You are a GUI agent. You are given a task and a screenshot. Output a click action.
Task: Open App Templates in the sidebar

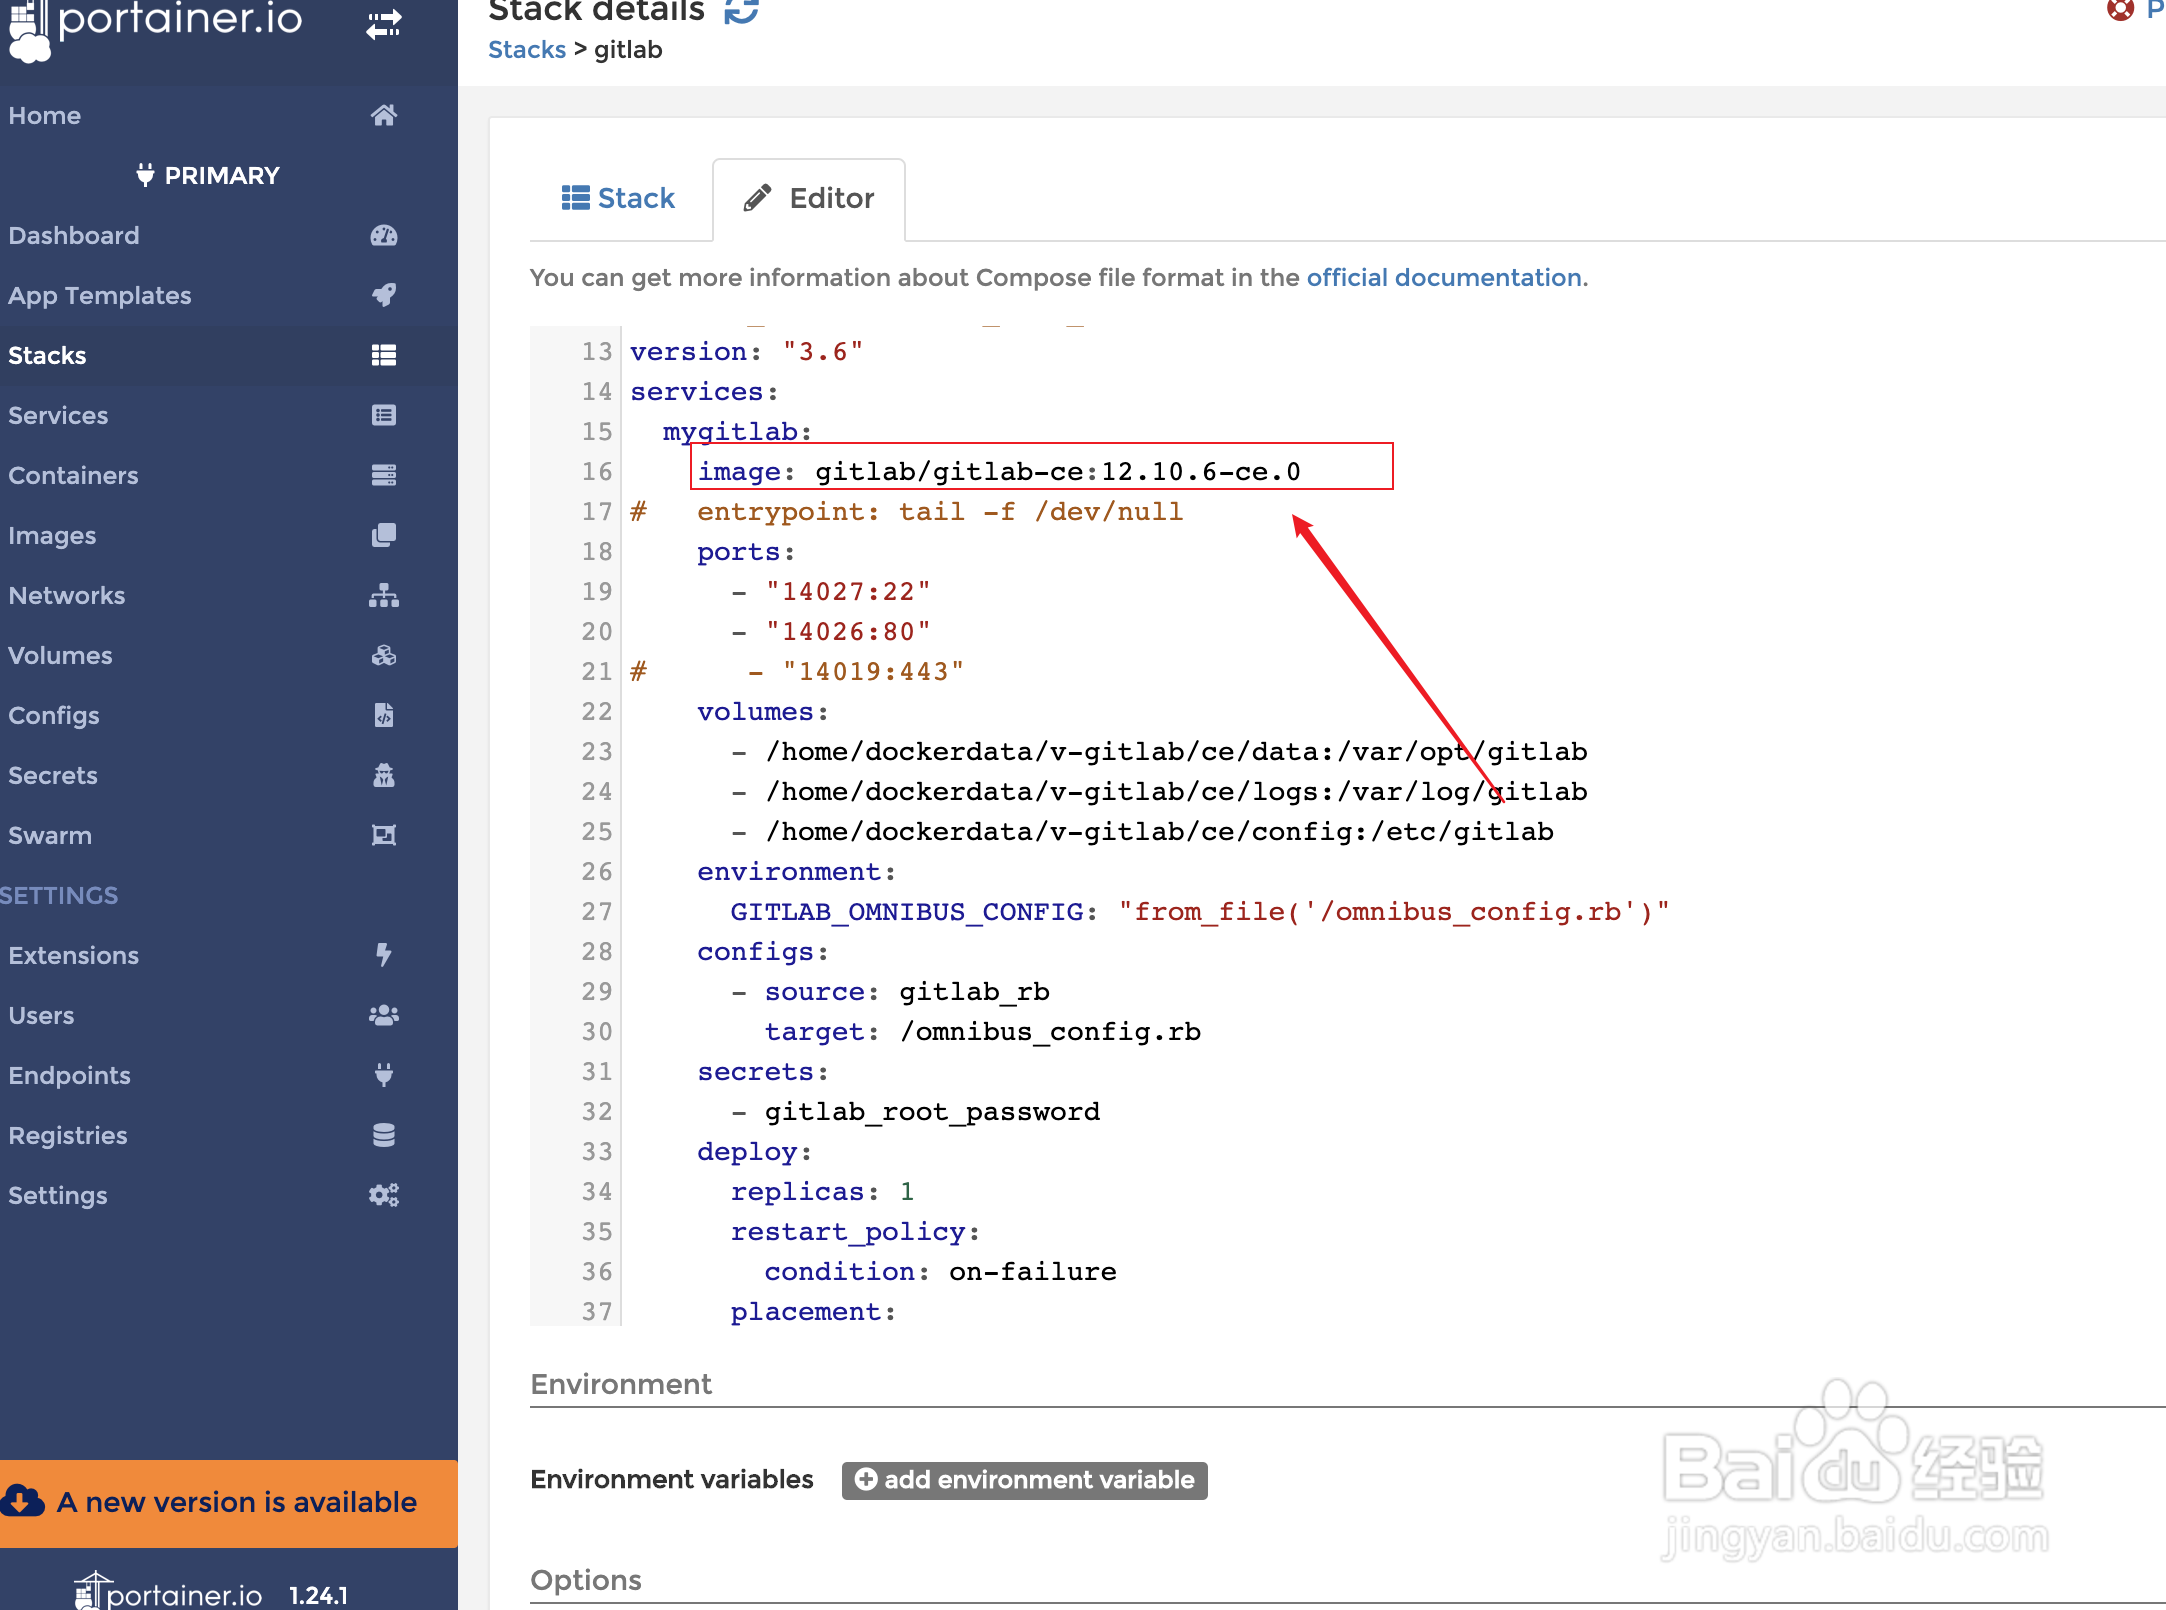tap(100, 295)
